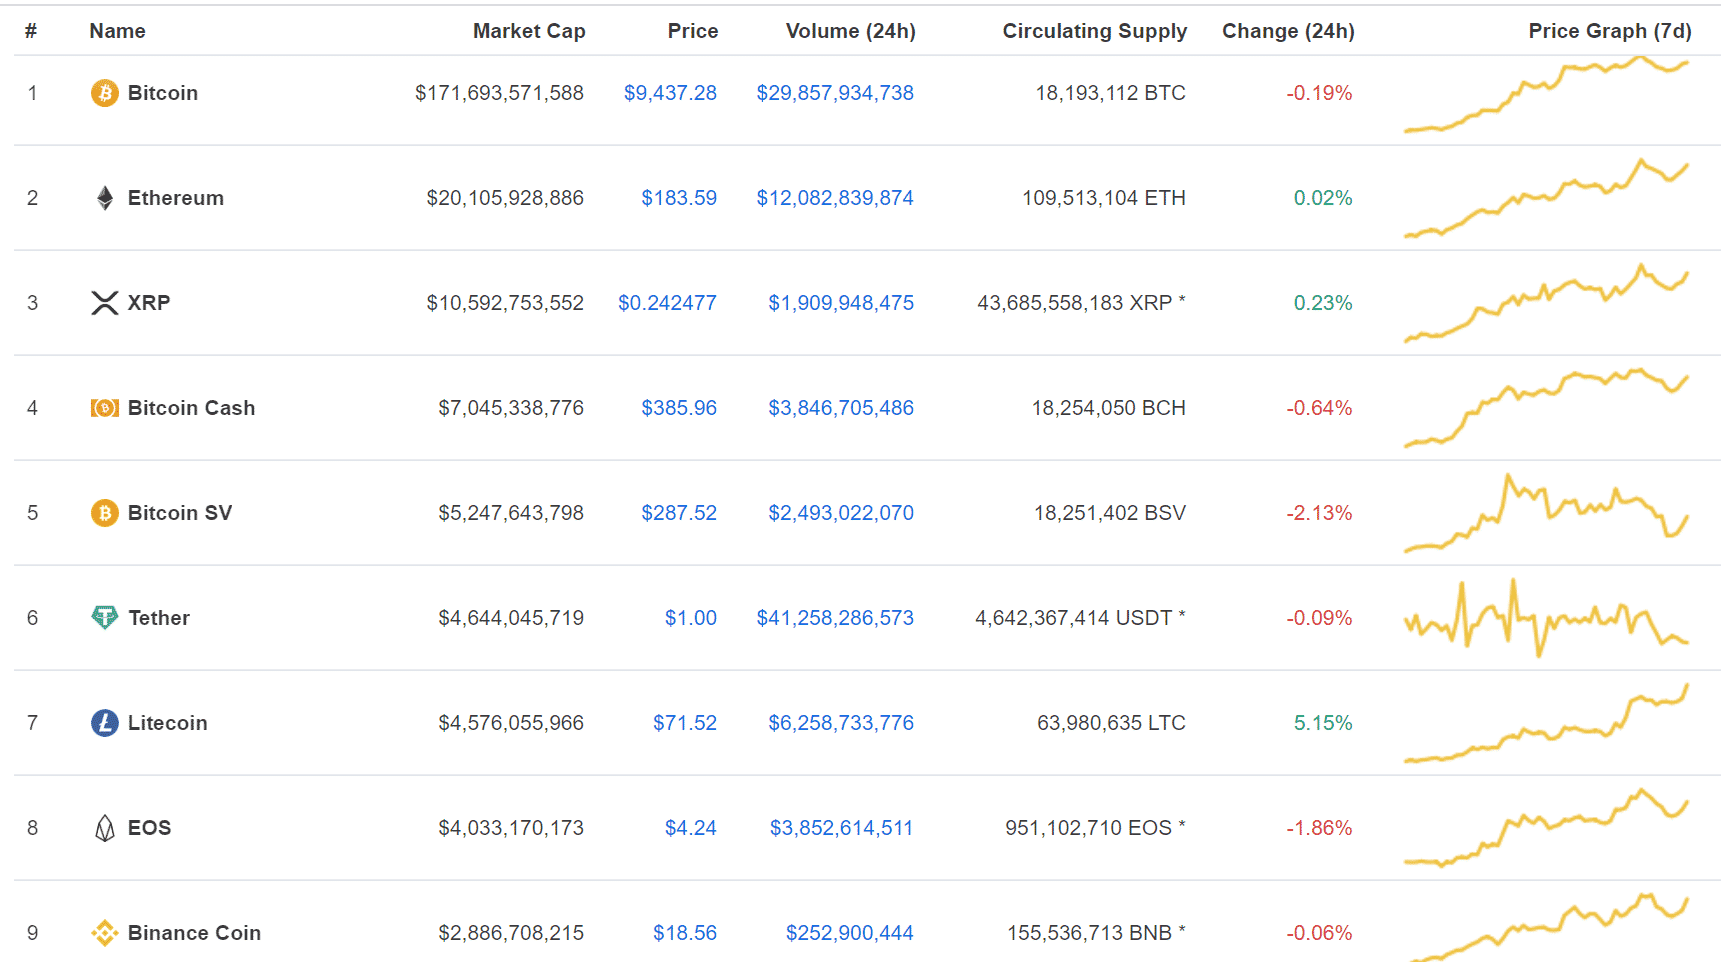Click Tether supply 4,642,367,414 USDT

[x=1080, y=618]
